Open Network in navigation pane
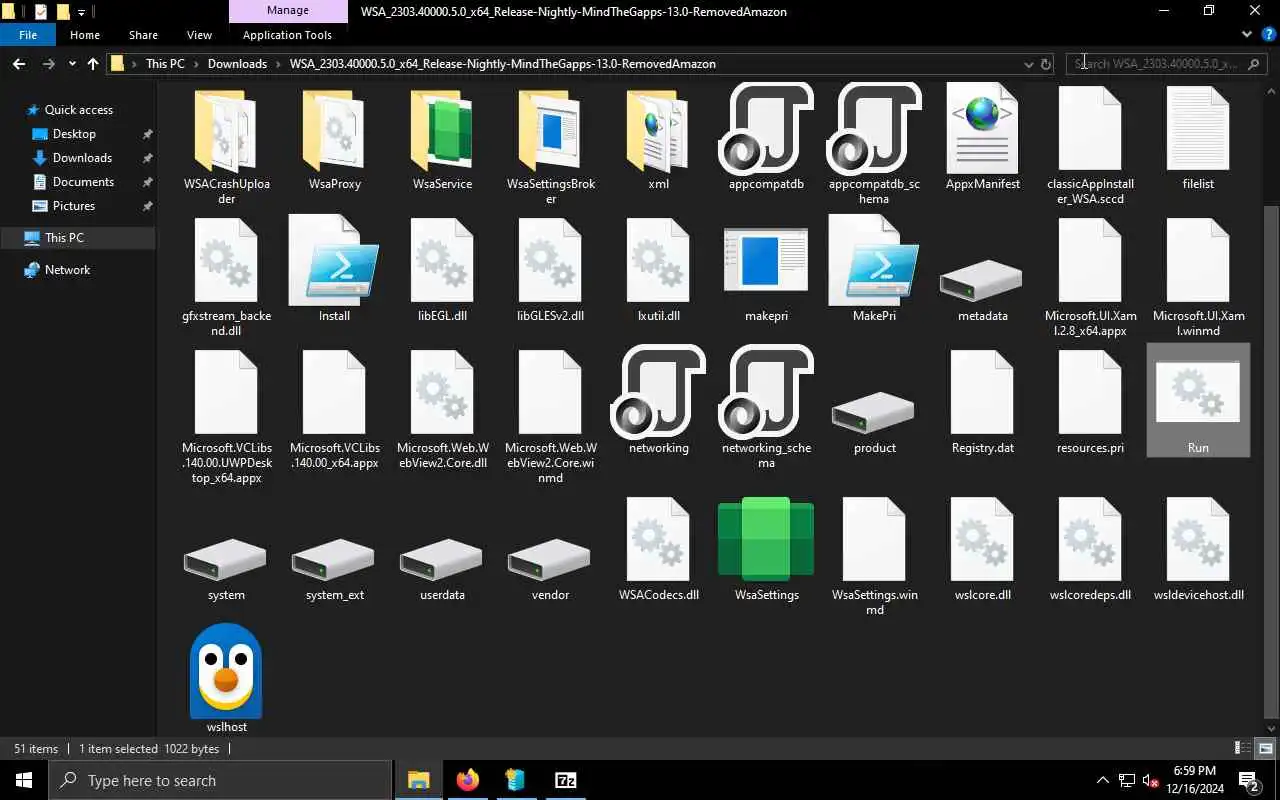Screen dimensions: 1280x800 point(67,270)
